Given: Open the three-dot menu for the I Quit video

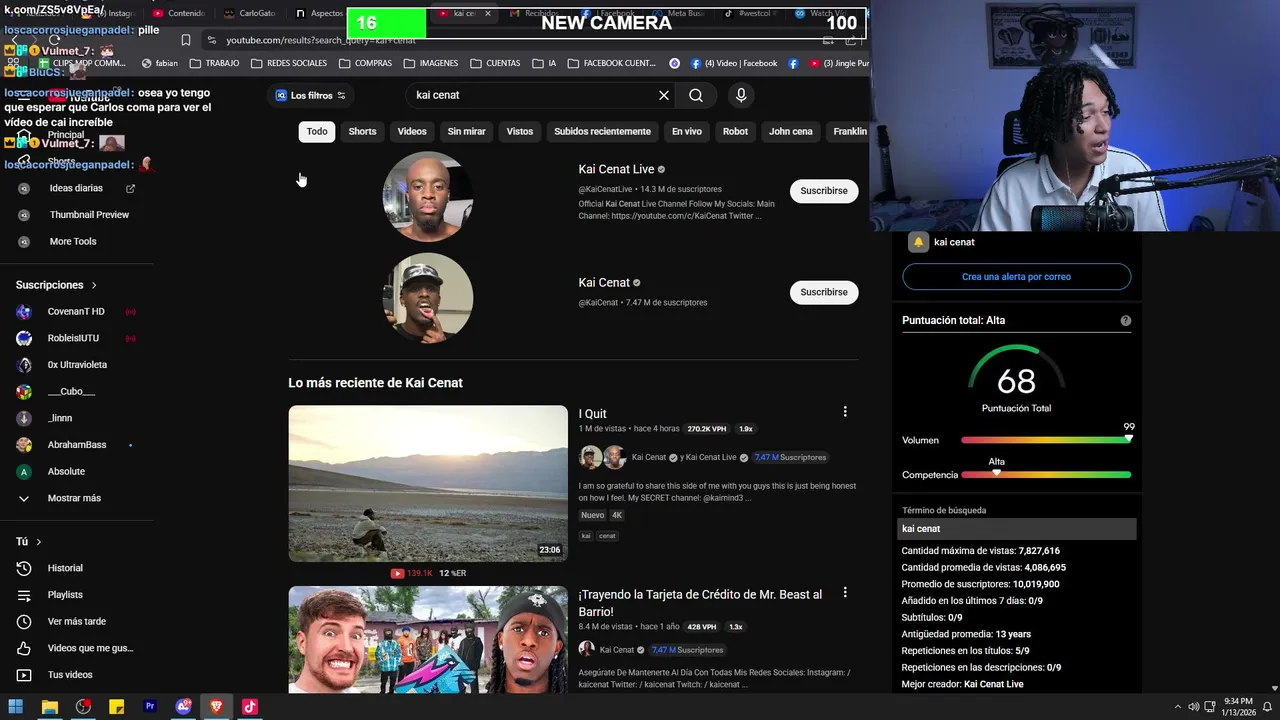Looking at the screenshot, I should coord(845,412).
